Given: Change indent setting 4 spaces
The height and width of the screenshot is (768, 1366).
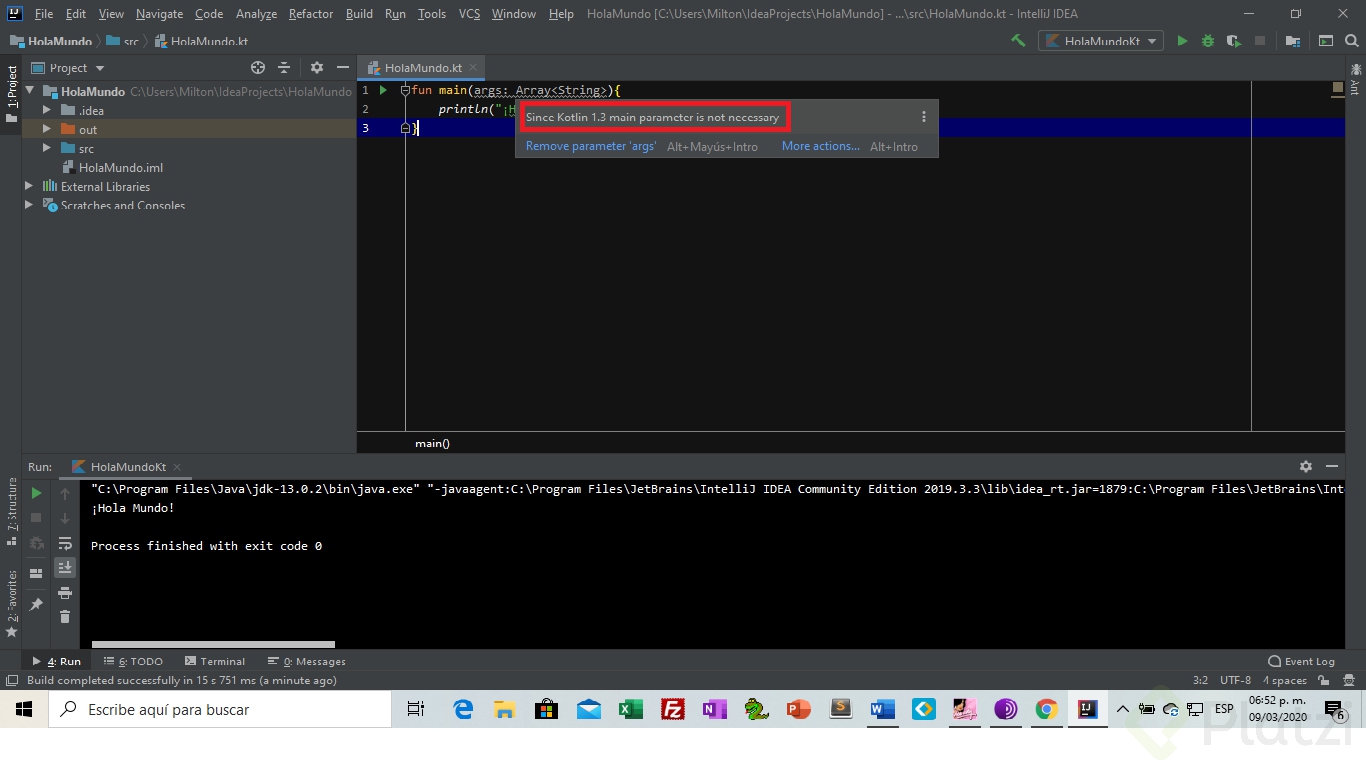Looking at the screenshot, I should [1284, 680].
